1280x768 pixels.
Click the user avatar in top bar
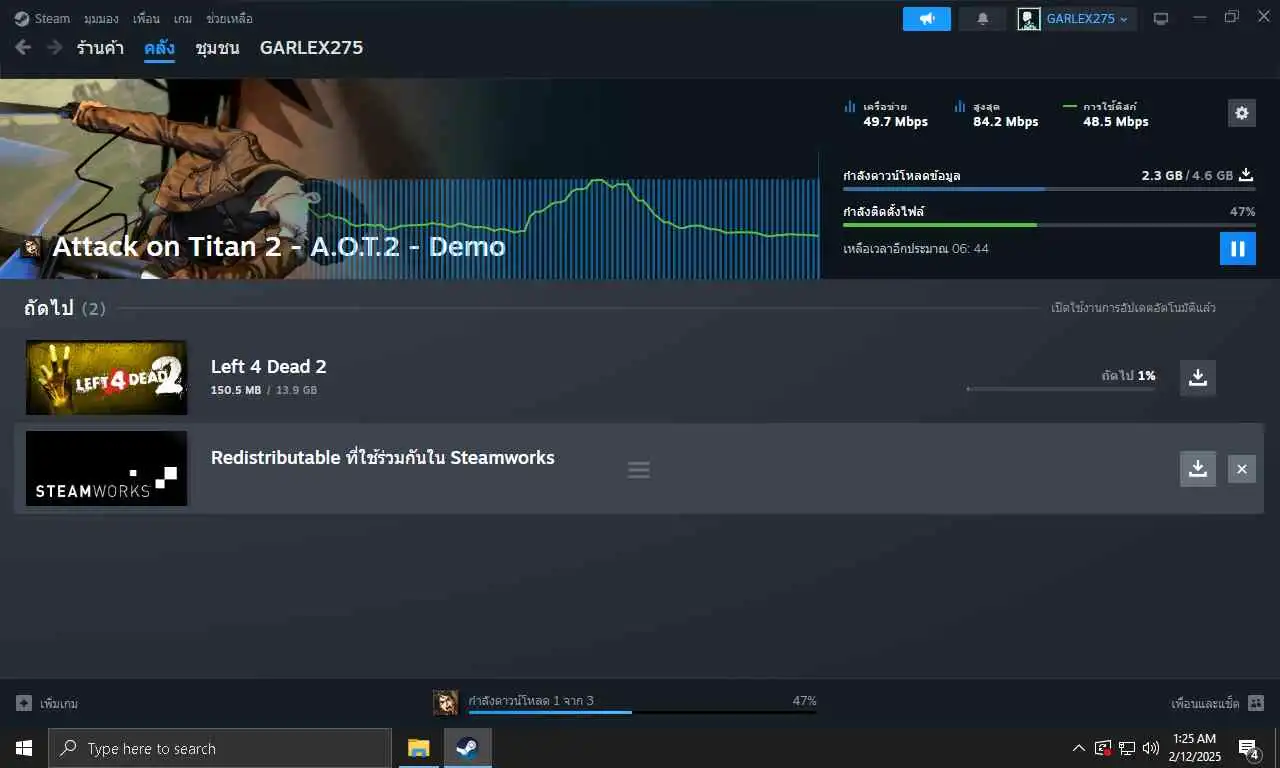pyautogui.click(x=1029, y=19)
